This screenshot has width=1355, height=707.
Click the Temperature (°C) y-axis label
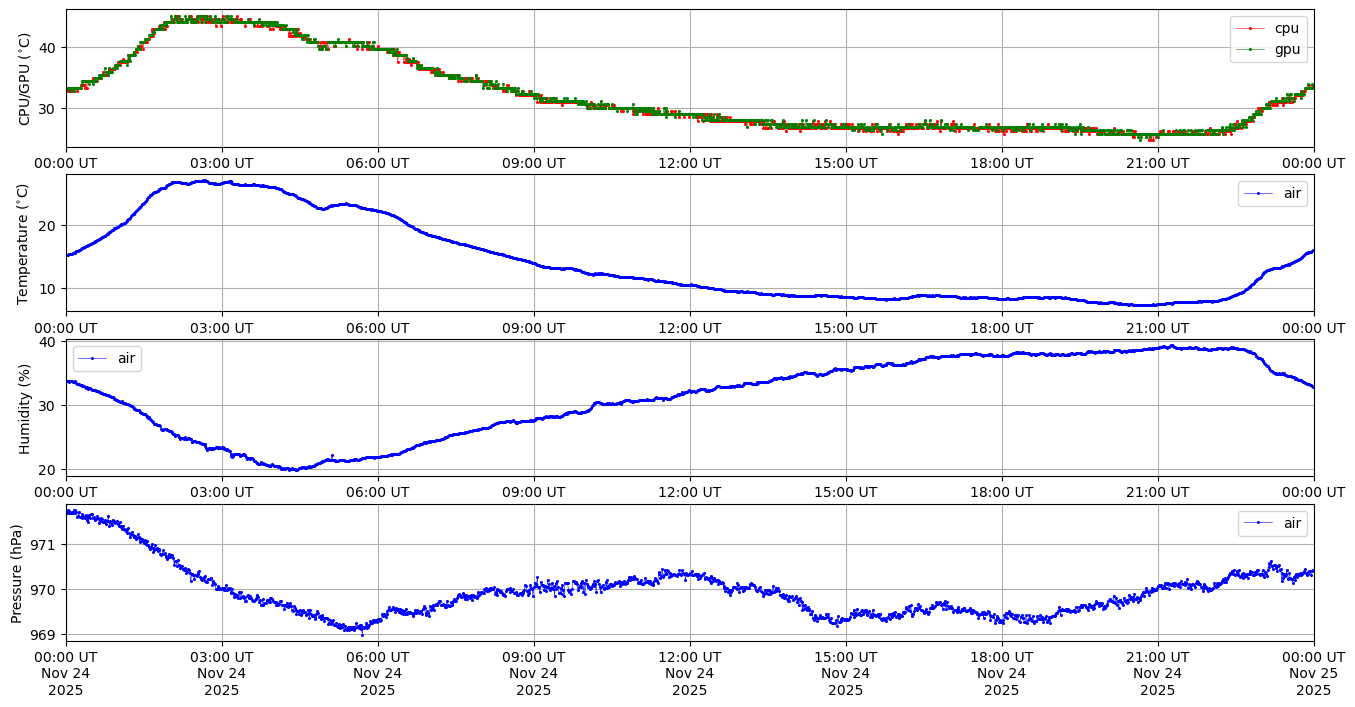click(25, 243)
